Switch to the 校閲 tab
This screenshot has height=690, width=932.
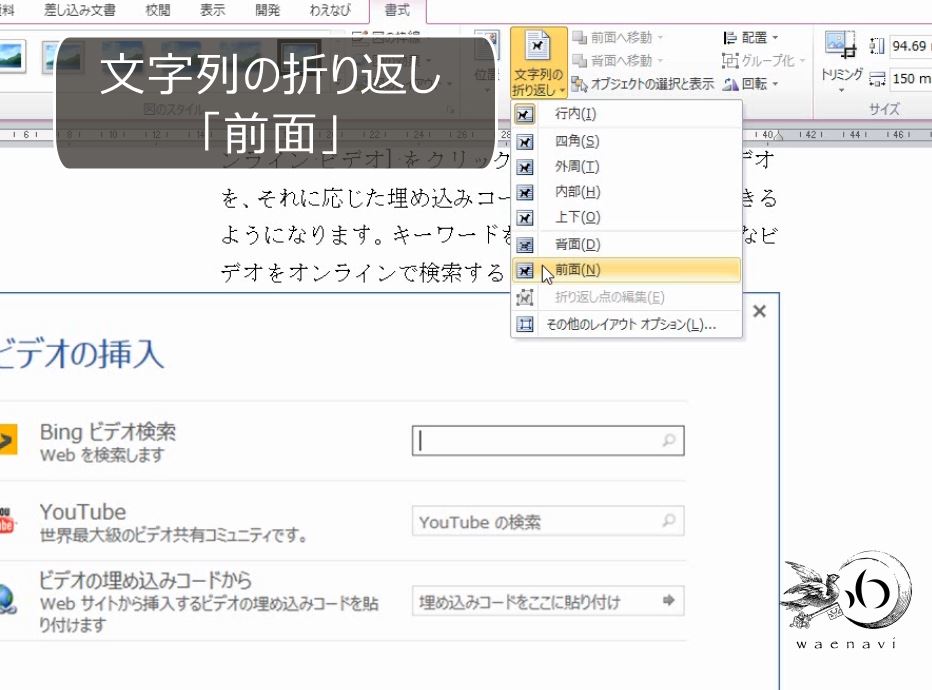158,10
